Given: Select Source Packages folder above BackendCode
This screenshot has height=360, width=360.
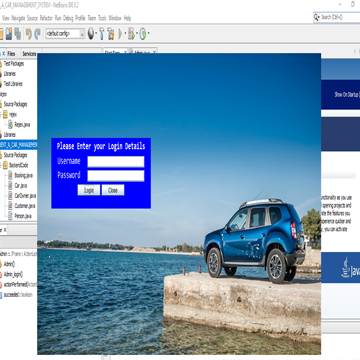Looking at the screenshot, I should coord(15,155).
